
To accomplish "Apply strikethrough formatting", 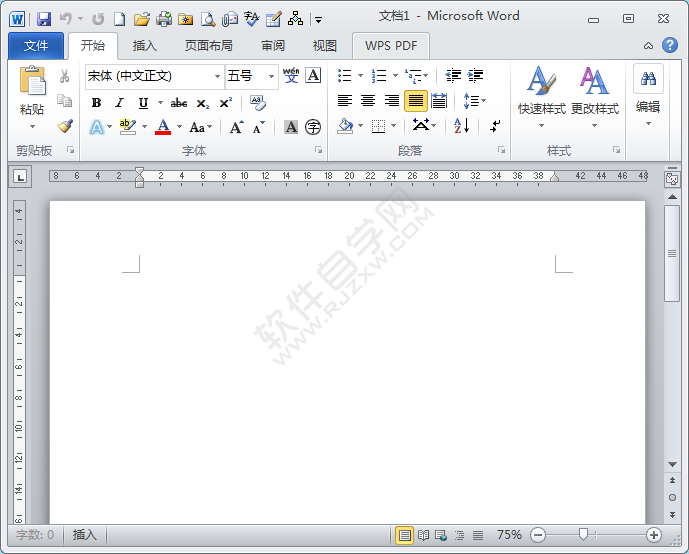I will click(x=179, y=102).
